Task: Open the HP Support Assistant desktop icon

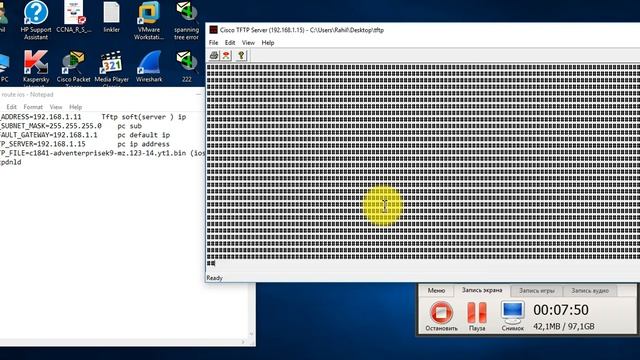Action: 36,20
